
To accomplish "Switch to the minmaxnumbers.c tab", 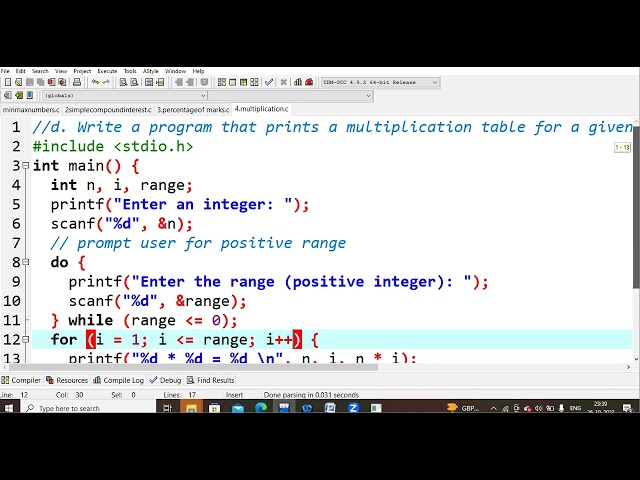I will (x=31, y=110).
